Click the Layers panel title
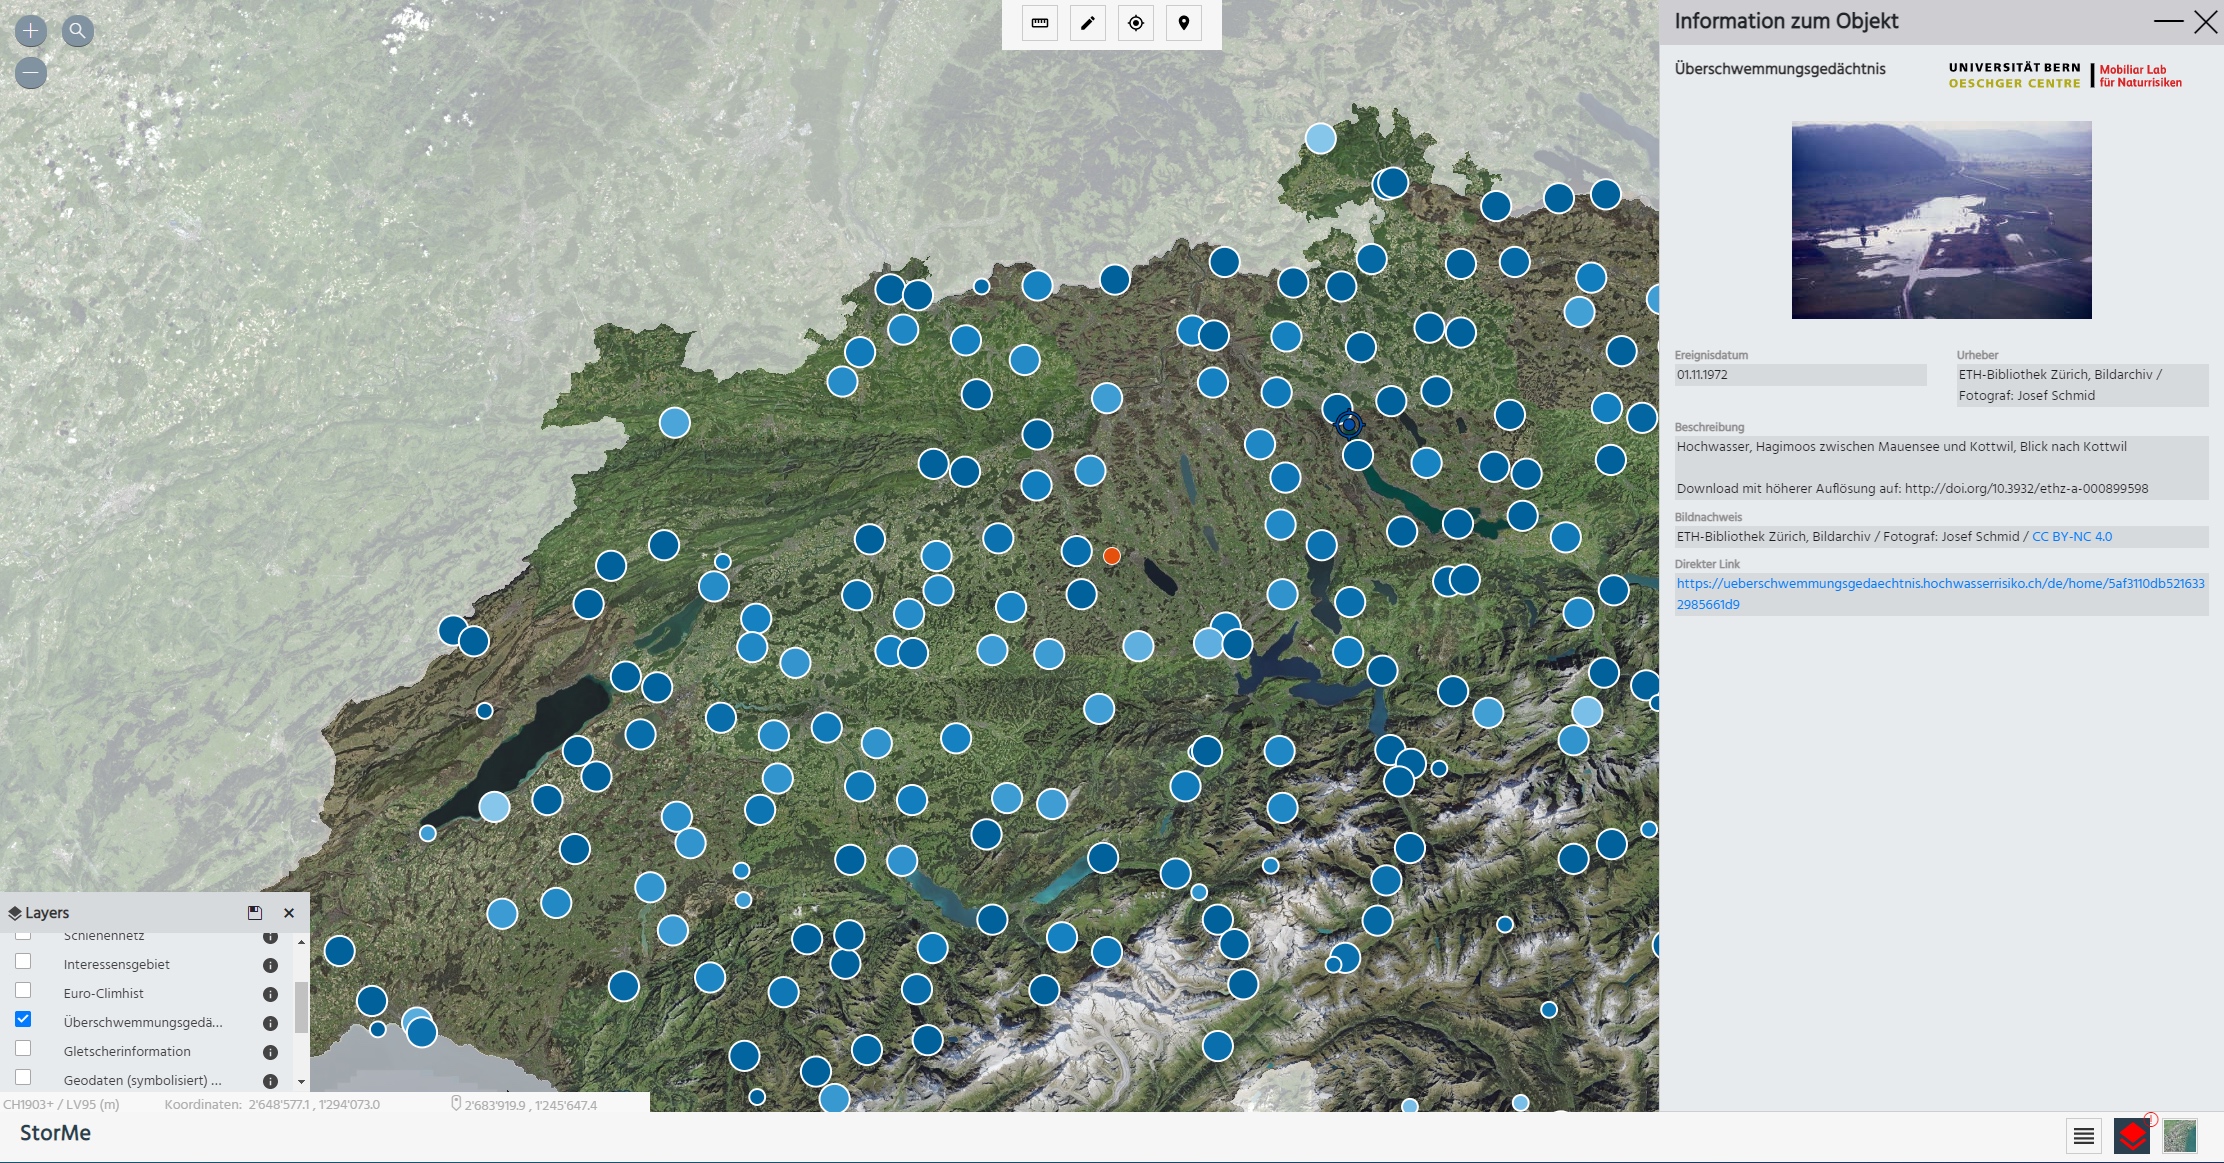 (x=47, y=913)
